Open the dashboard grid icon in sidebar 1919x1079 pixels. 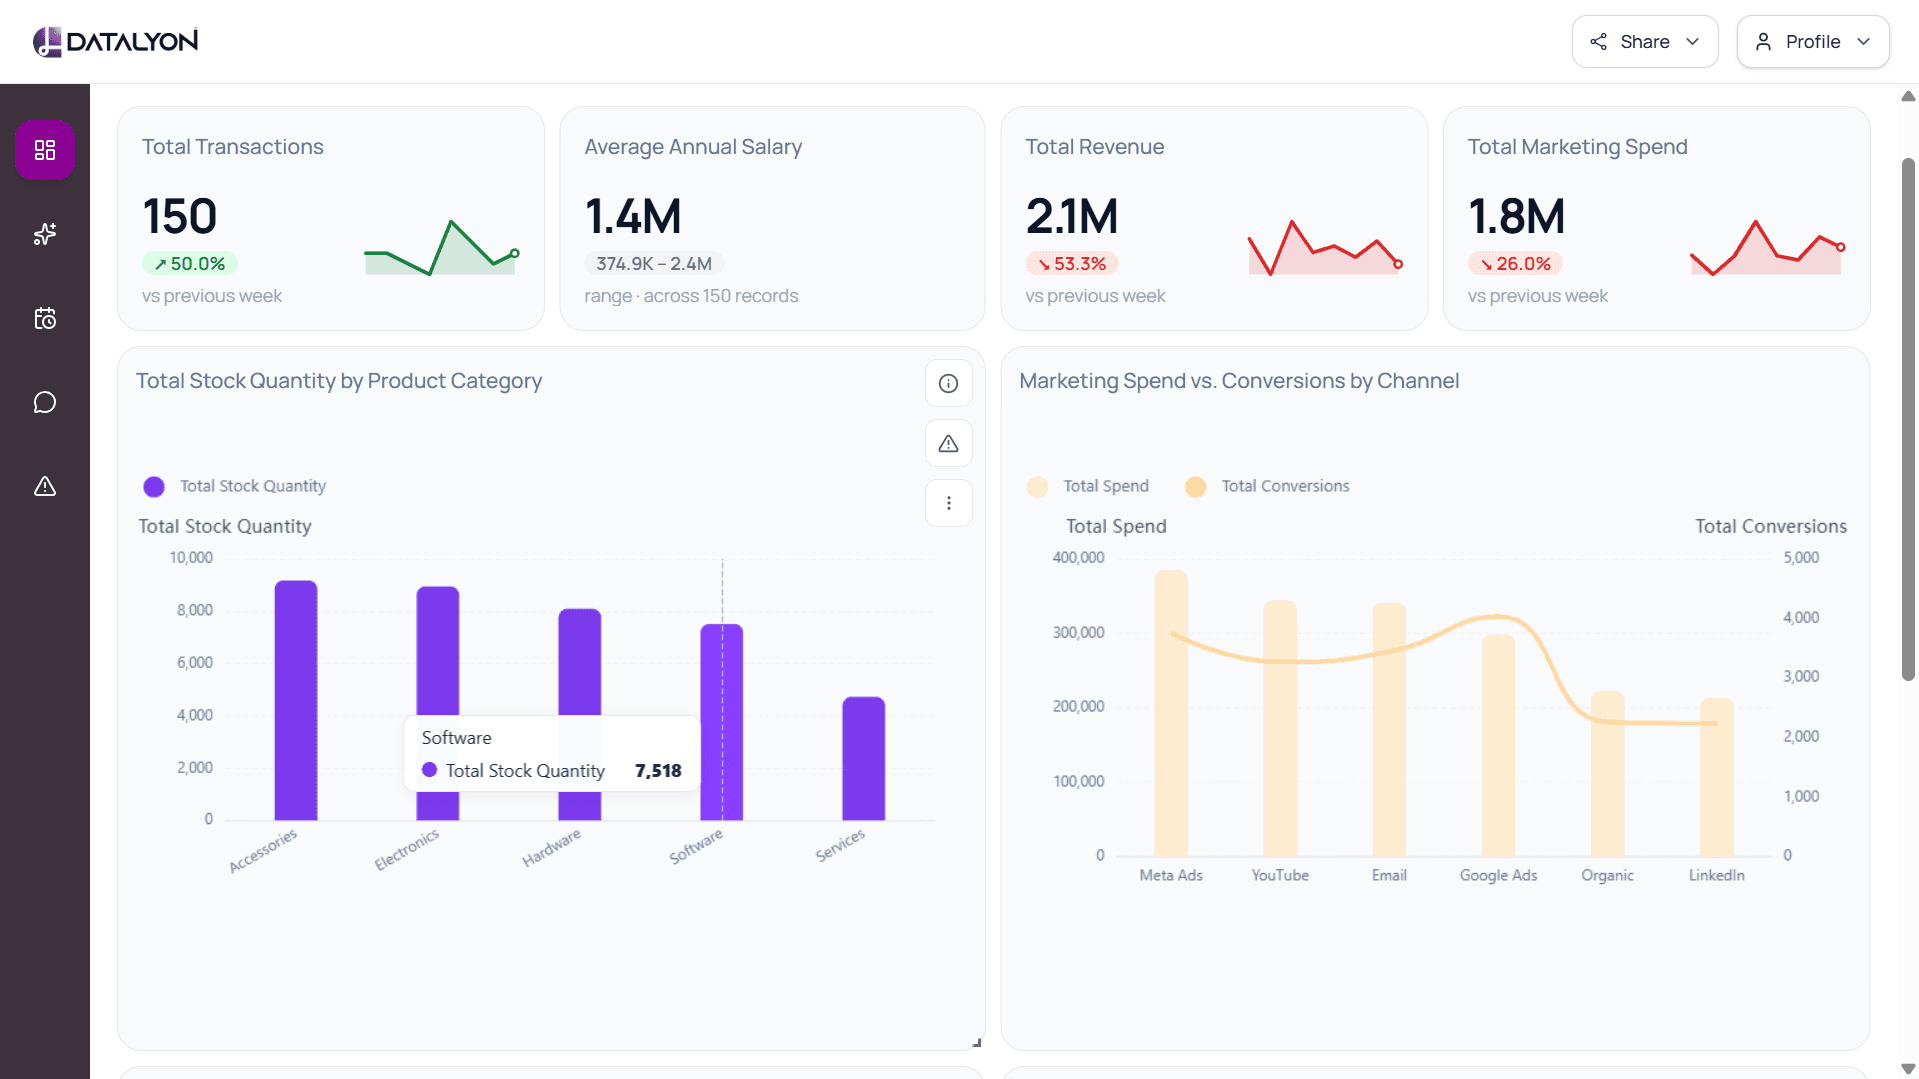pos(45,150)
